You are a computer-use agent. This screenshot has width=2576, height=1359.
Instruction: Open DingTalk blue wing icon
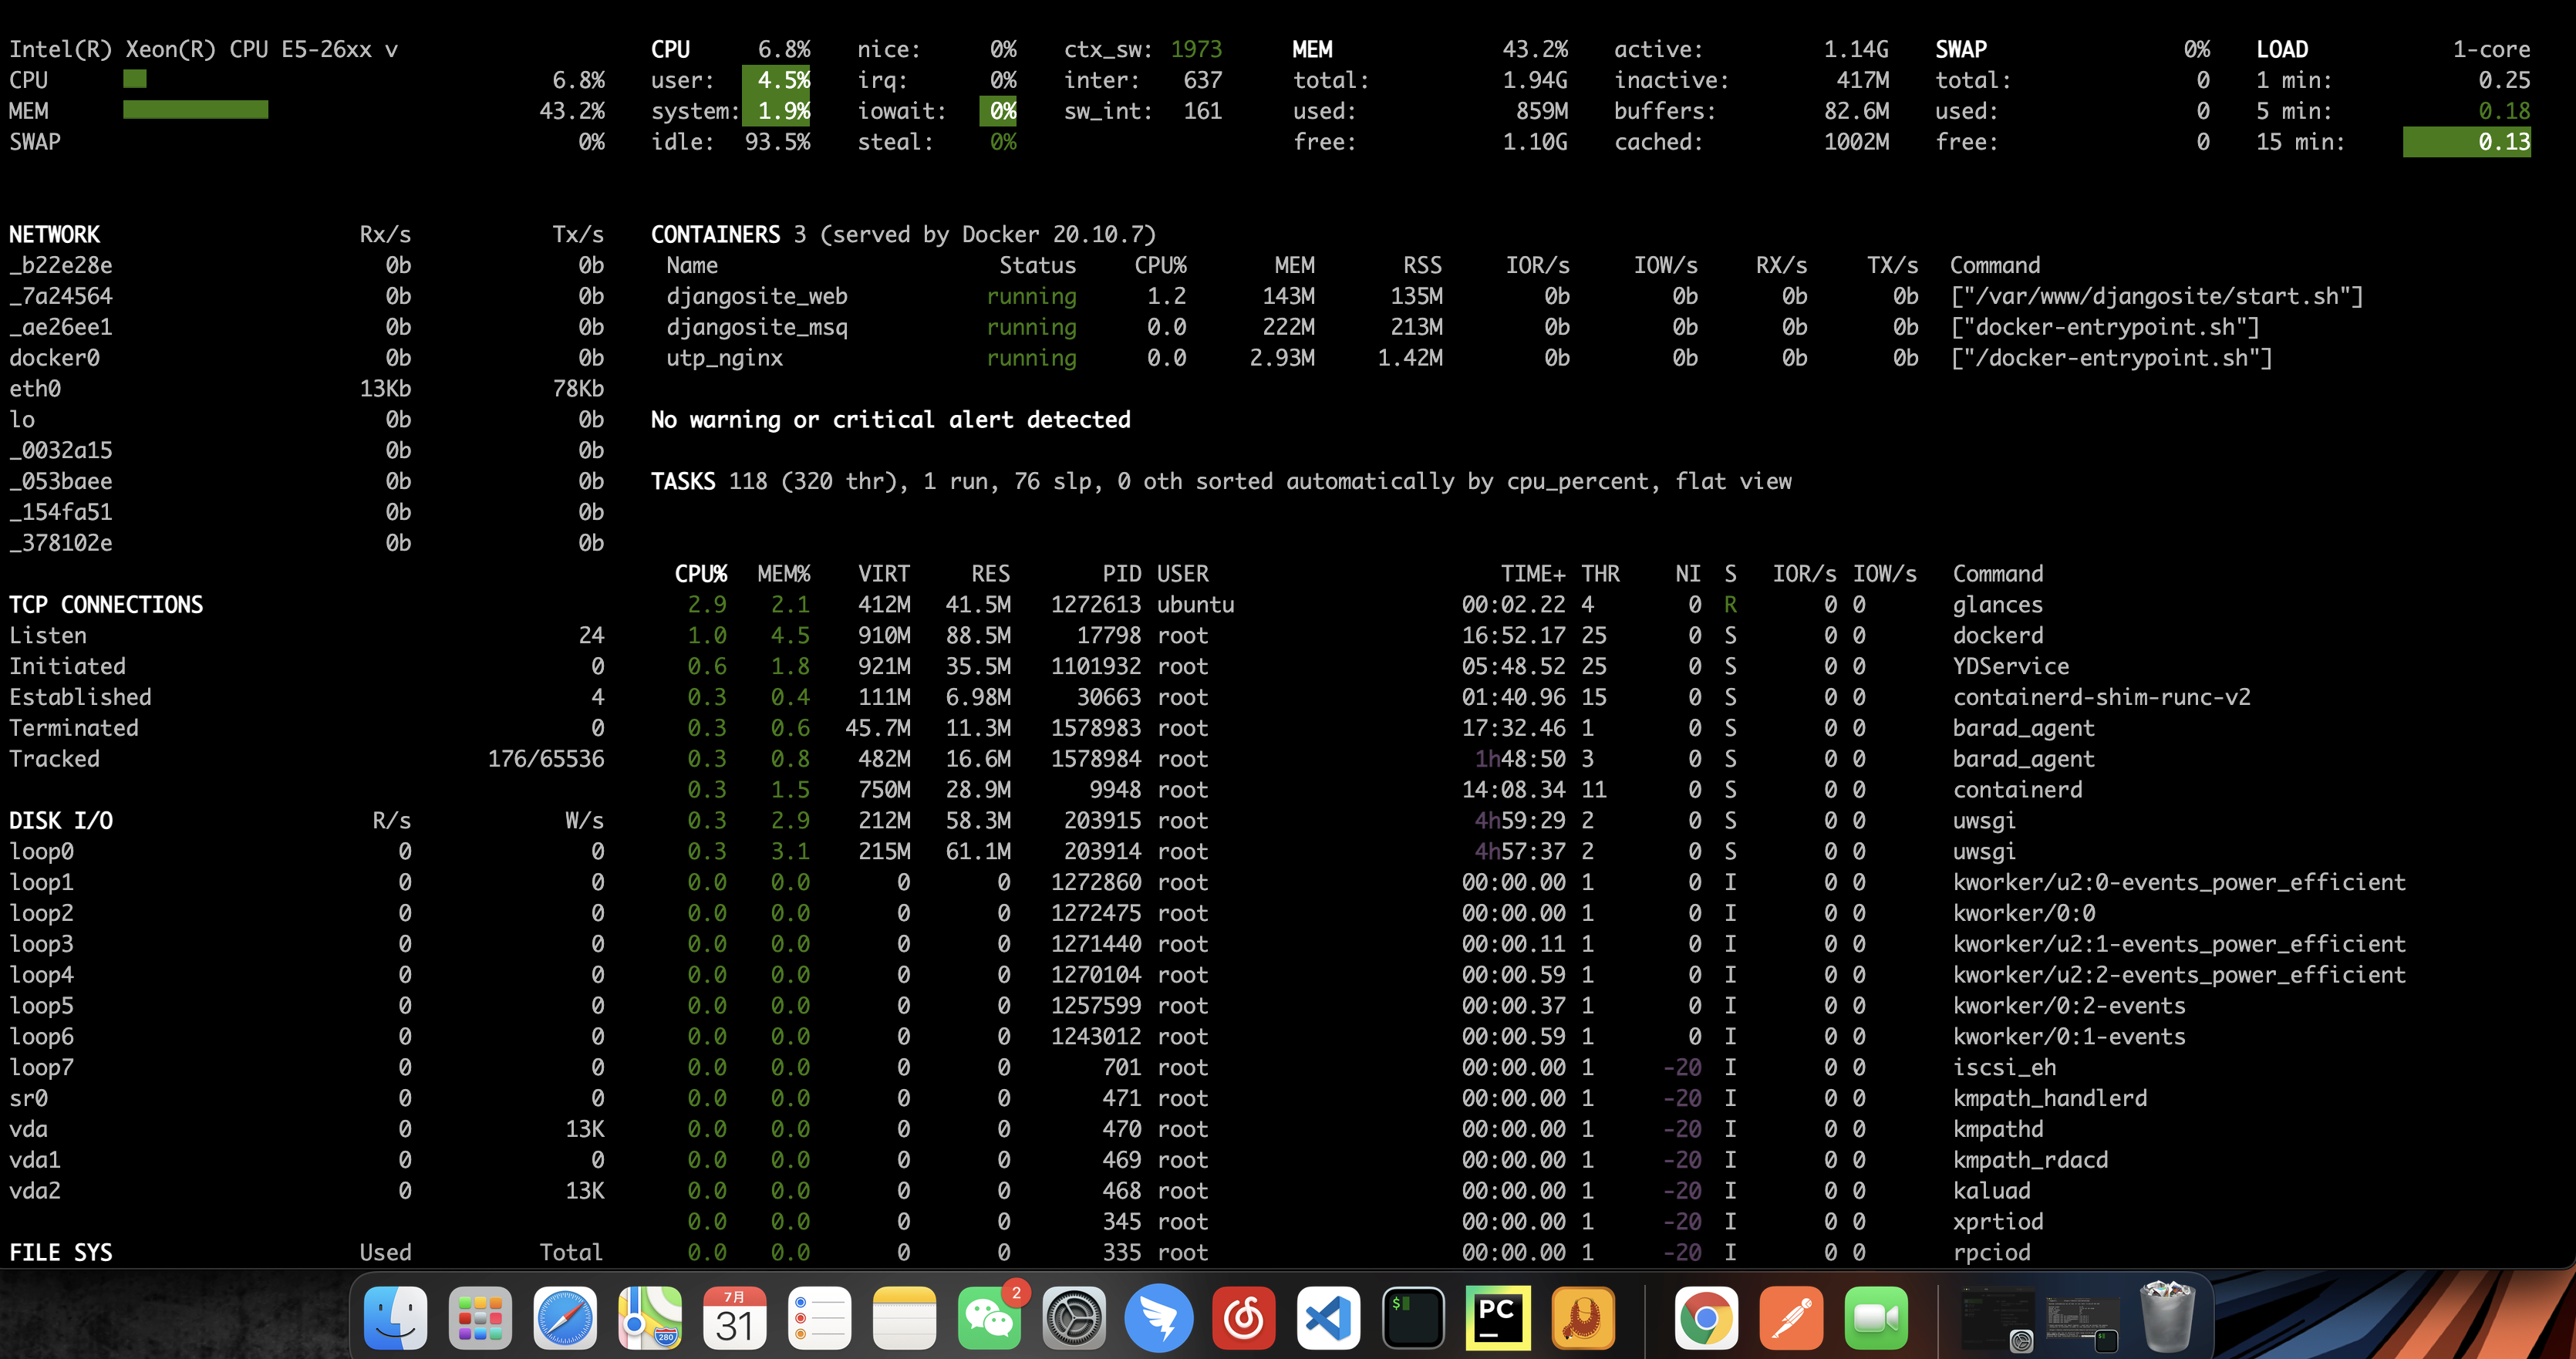coord(1158,1318)
